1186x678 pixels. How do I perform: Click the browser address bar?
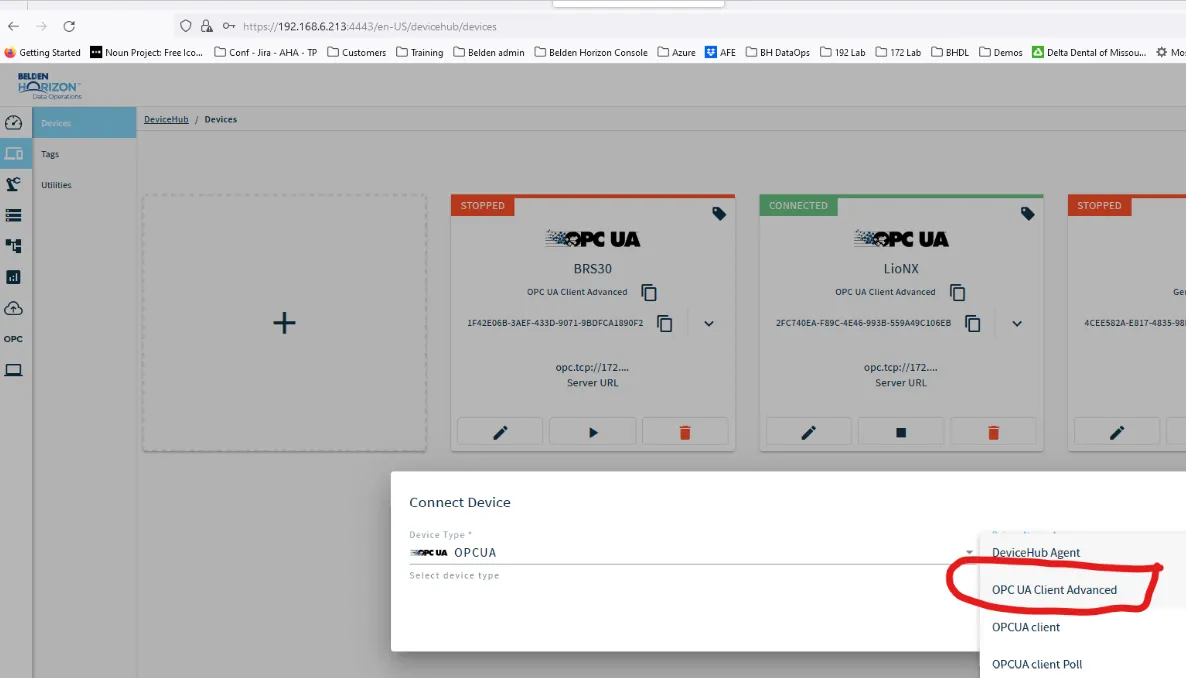pyautogui.click(x=681, y=26)
